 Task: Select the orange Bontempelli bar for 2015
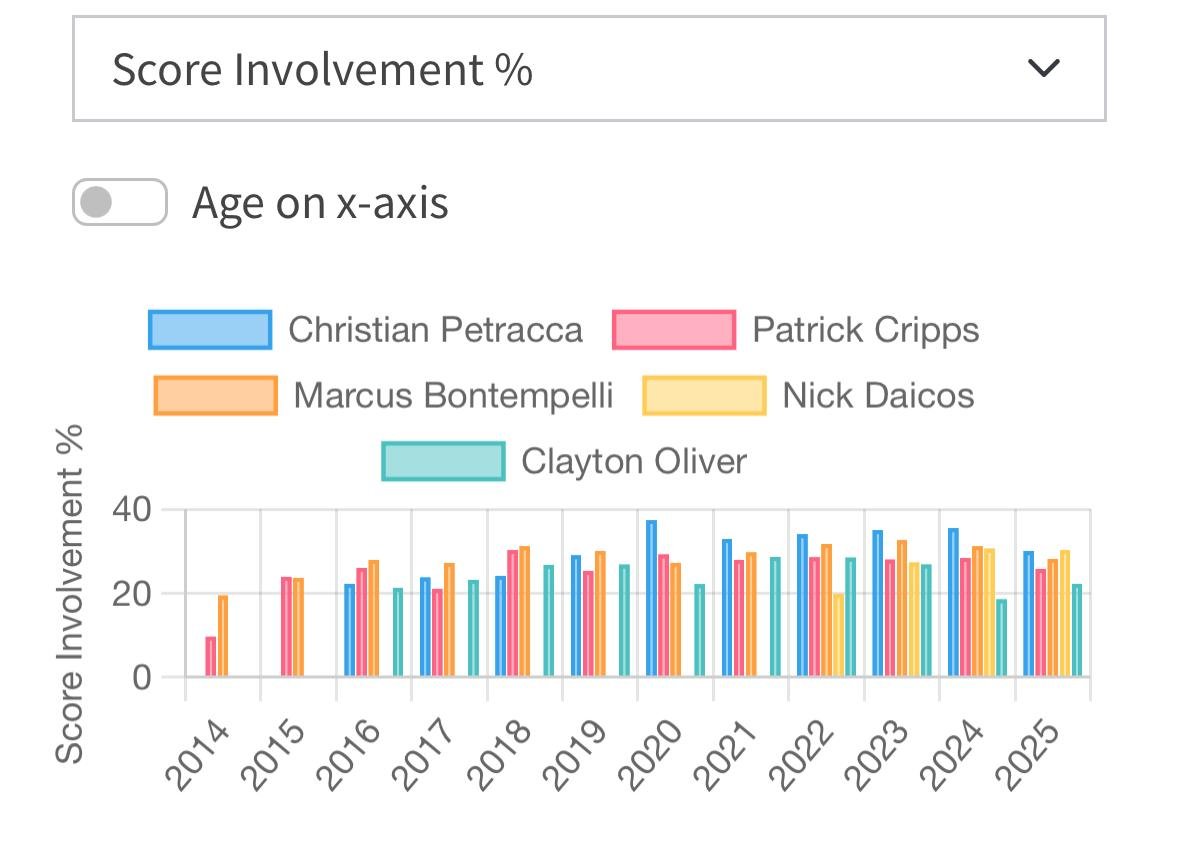[x=299, y=627]
